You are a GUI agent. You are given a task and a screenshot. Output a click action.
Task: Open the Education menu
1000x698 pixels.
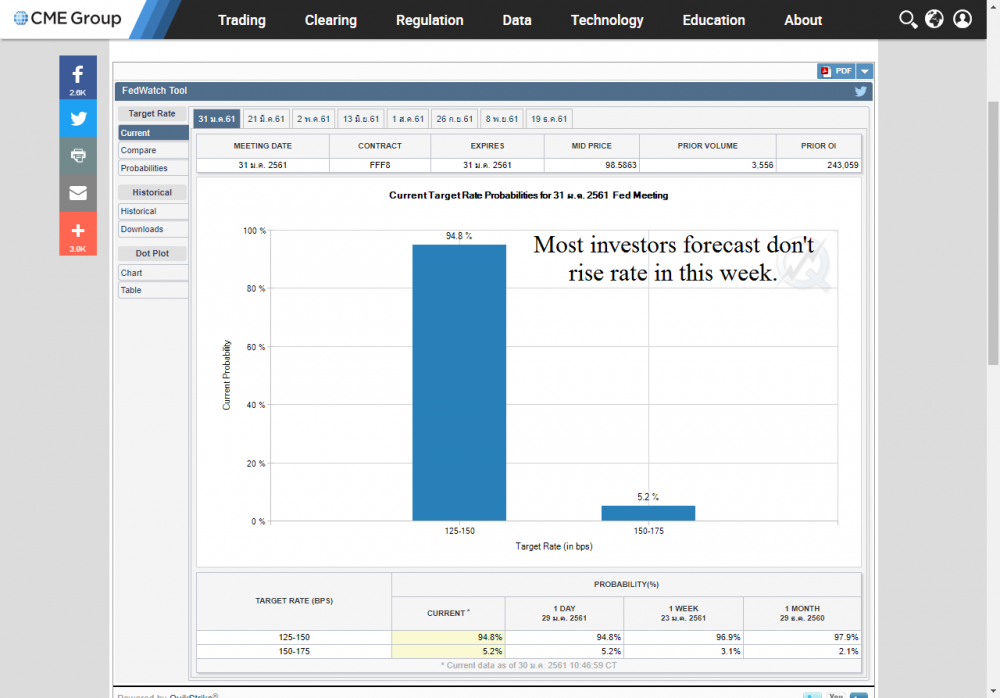[714, 20]
